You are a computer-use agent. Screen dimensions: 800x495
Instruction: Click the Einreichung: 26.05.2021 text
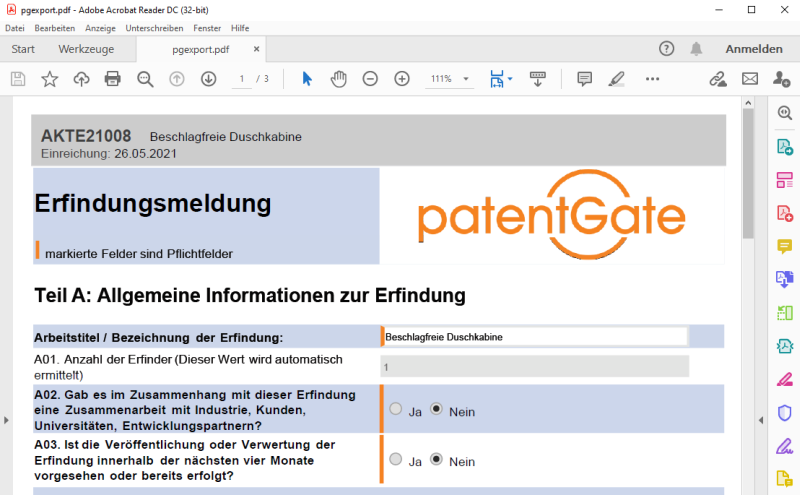[x=109, y=154]
